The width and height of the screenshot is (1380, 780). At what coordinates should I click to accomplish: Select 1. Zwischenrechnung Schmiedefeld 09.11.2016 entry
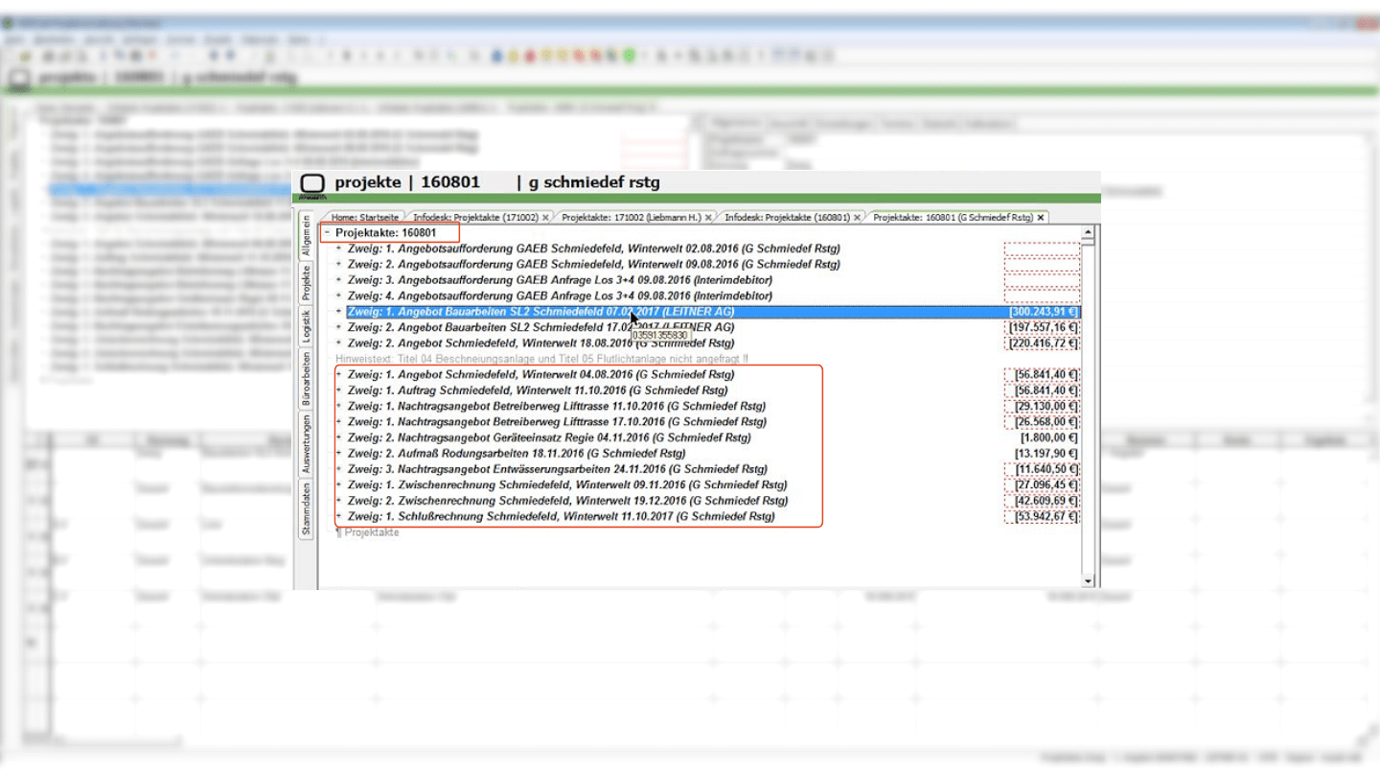click(x=567, y=485)
